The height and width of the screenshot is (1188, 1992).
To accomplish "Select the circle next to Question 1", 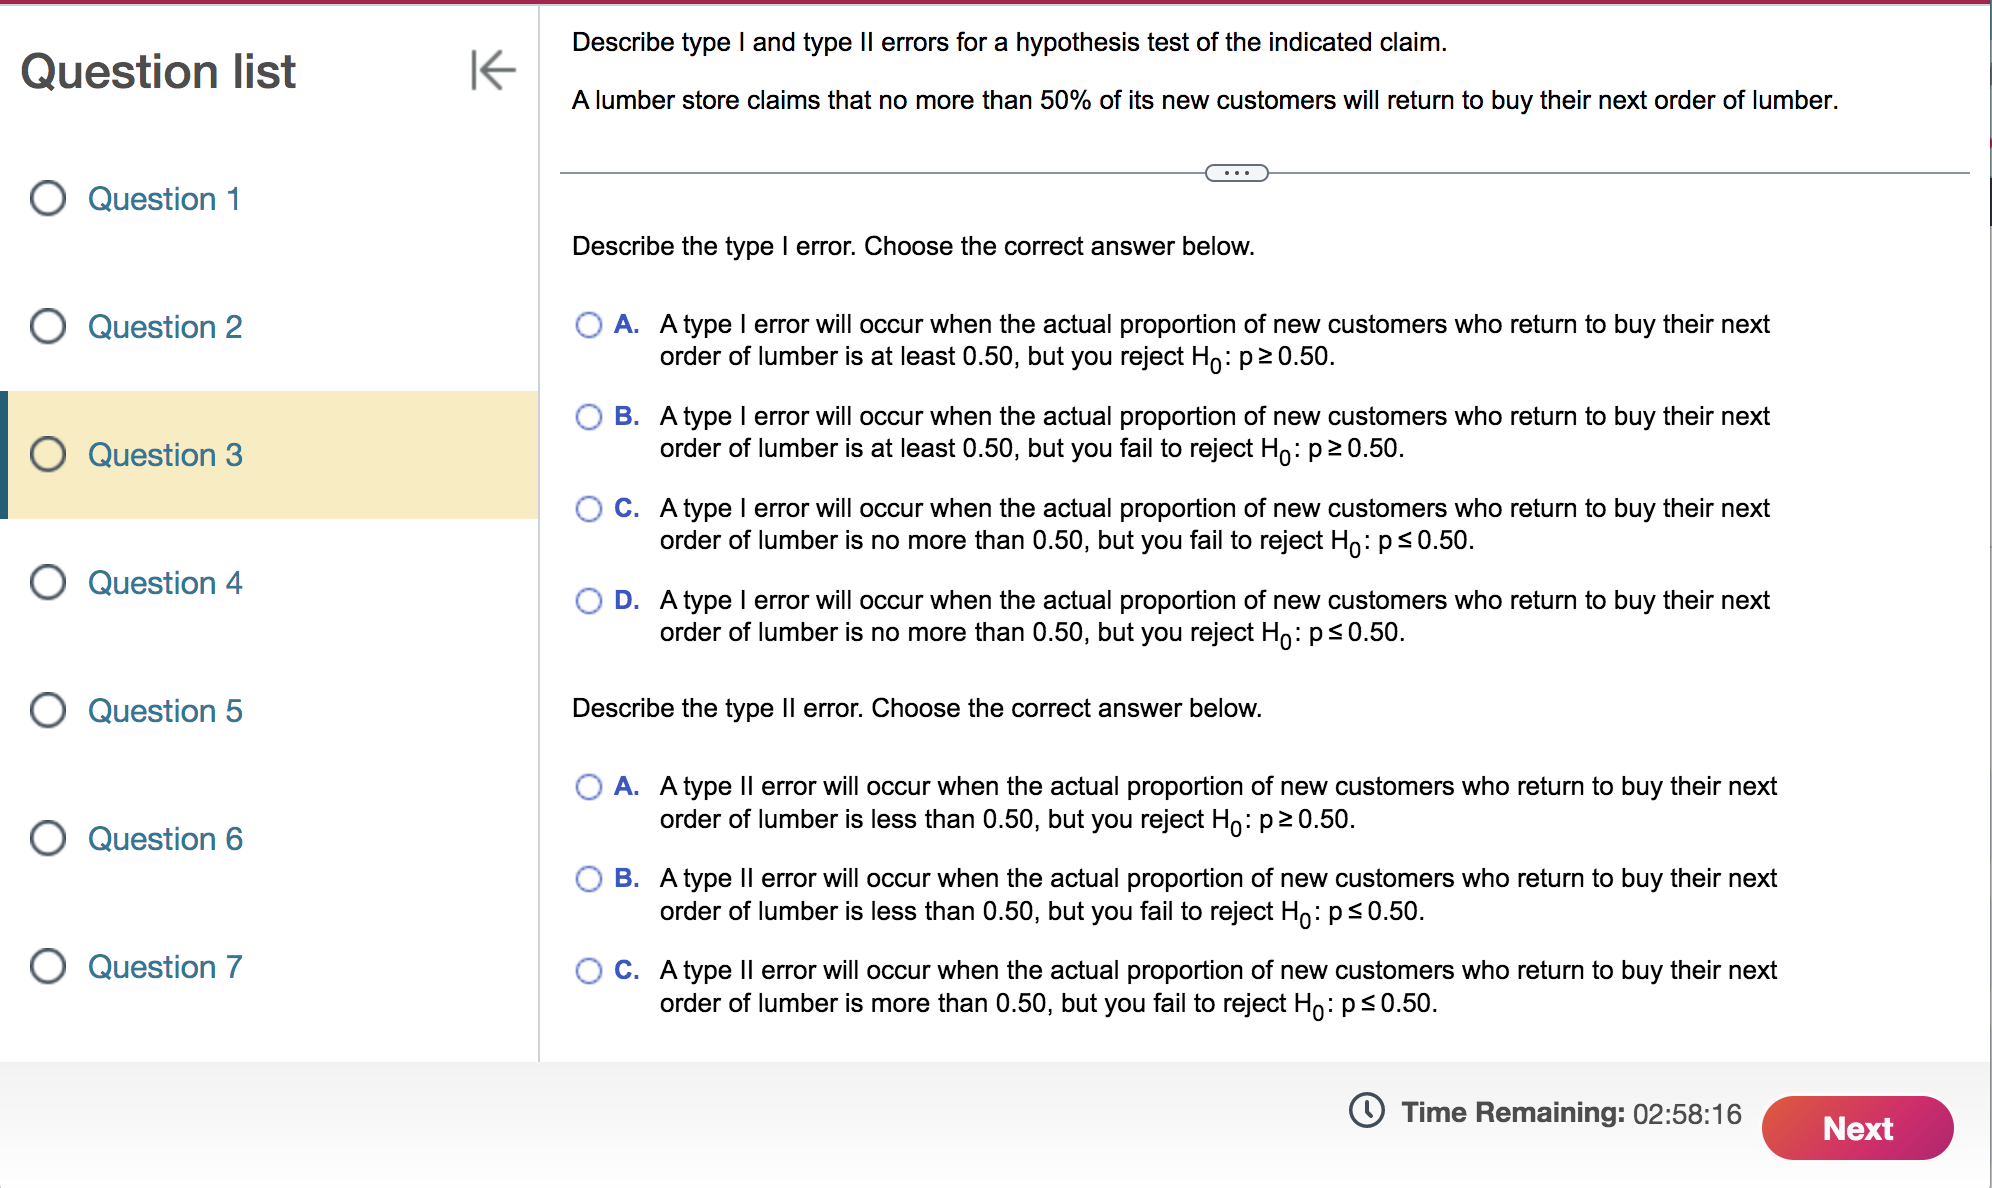I will point(47,199).
